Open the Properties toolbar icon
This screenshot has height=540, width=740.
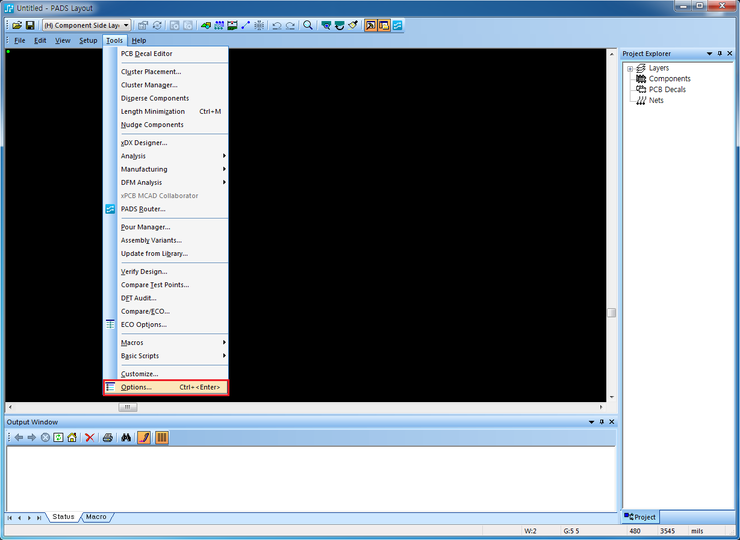coord(143,25)
